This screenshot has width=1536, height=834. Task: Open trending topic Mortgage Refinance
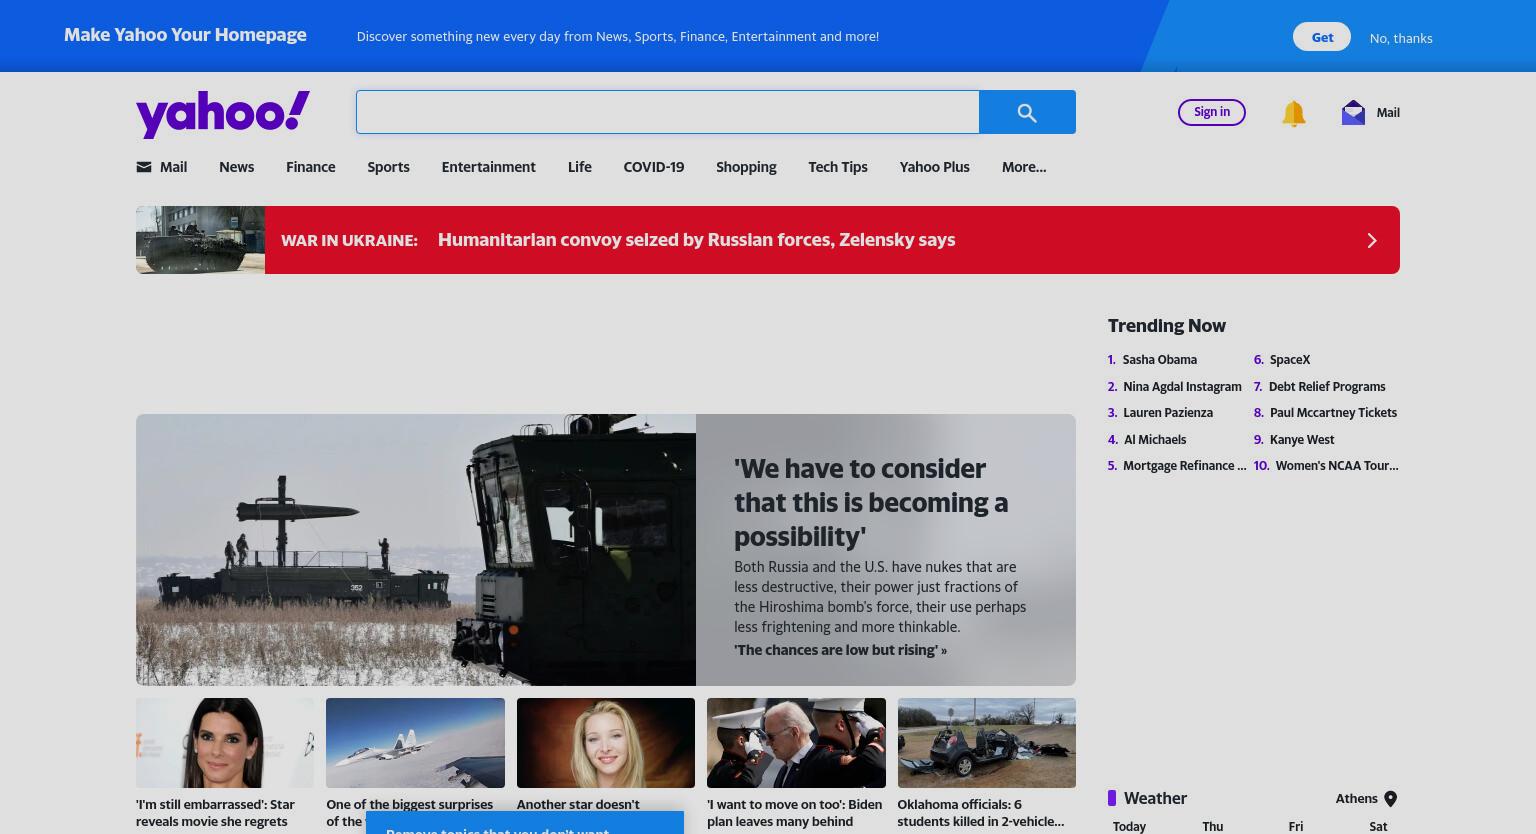pyautogui.click(x=1184, y=466)
